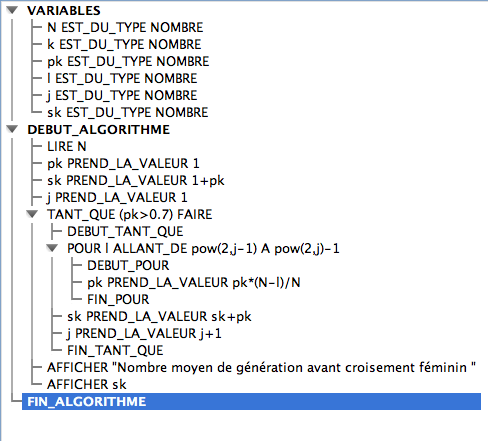Image resolution: width=488 pixels, height=441 pixels.
Task: Collapse the VARIABLES section triangle
Action: click(x=12, y=10)
